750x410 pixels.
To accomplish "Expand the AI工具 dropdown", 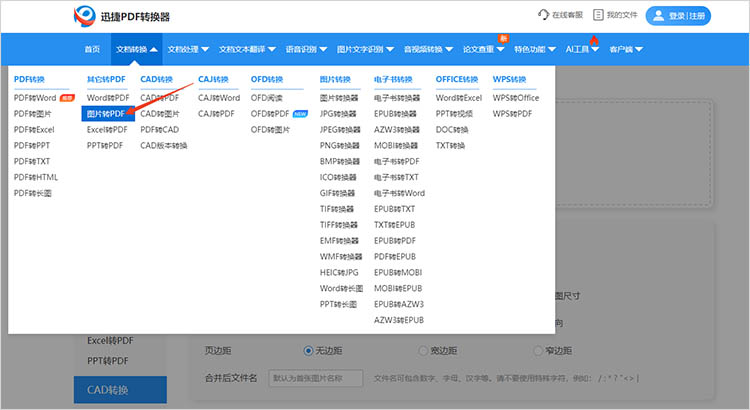I will 582,49.
